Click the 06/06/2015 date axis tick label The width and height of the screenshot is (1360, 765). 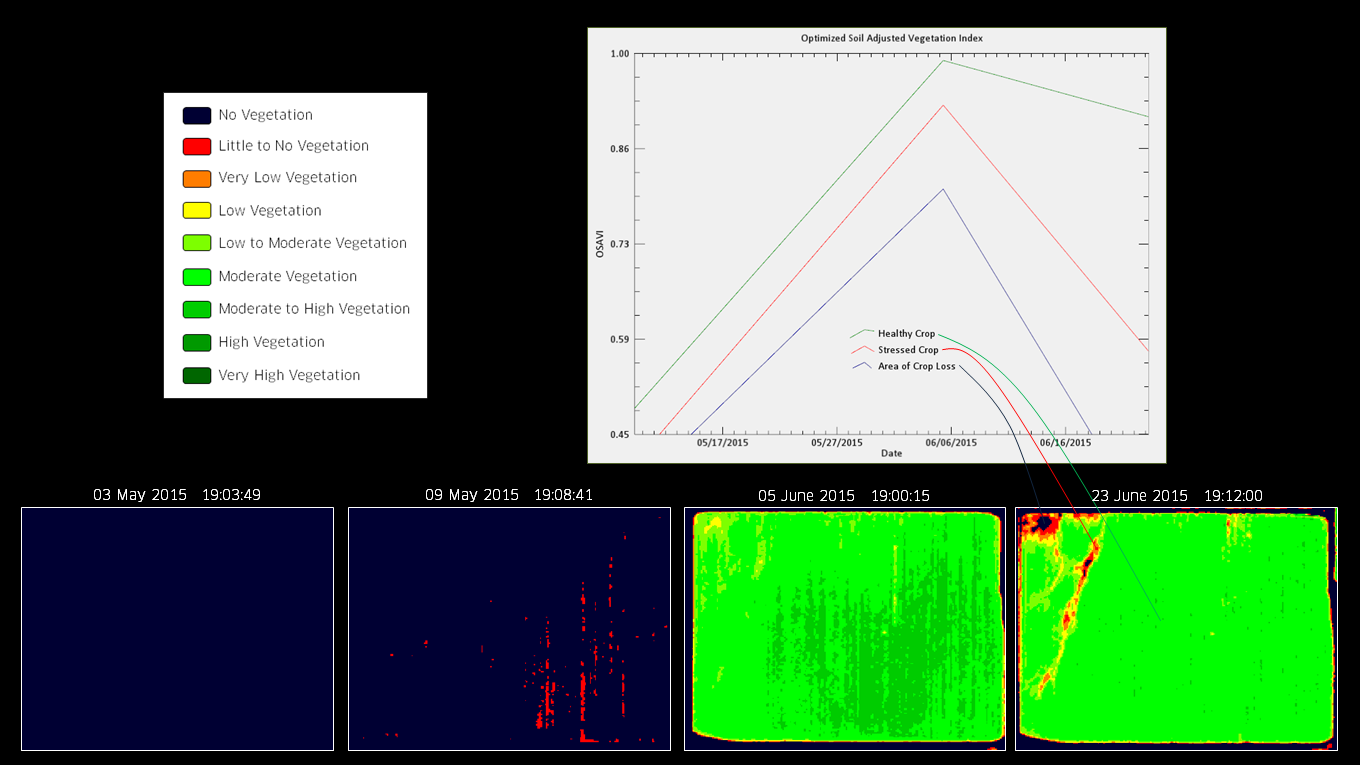[x=951, y=442]
